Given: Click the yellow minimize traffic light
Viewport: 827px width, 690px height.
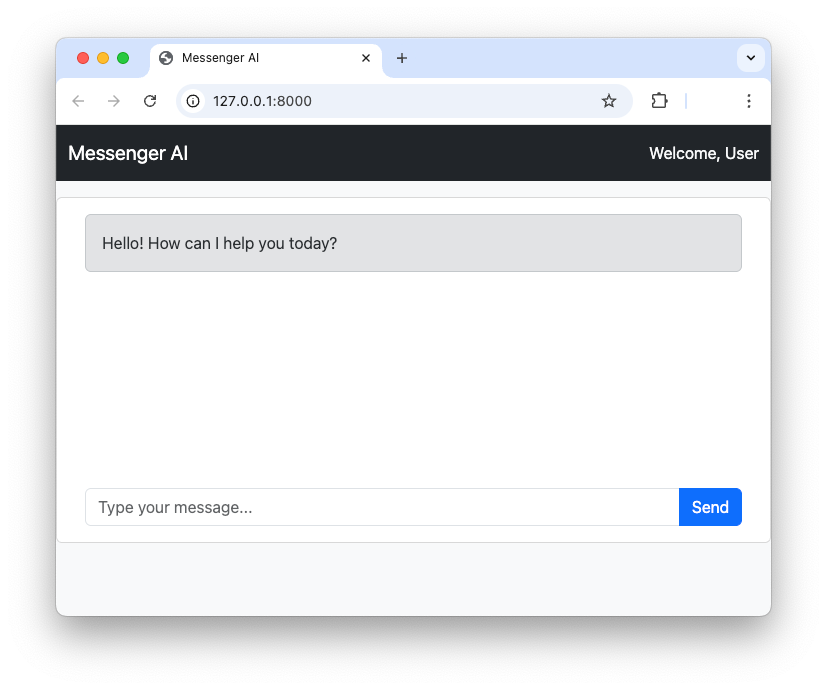Looking at the screenshot, I should (x=102, y=58).
